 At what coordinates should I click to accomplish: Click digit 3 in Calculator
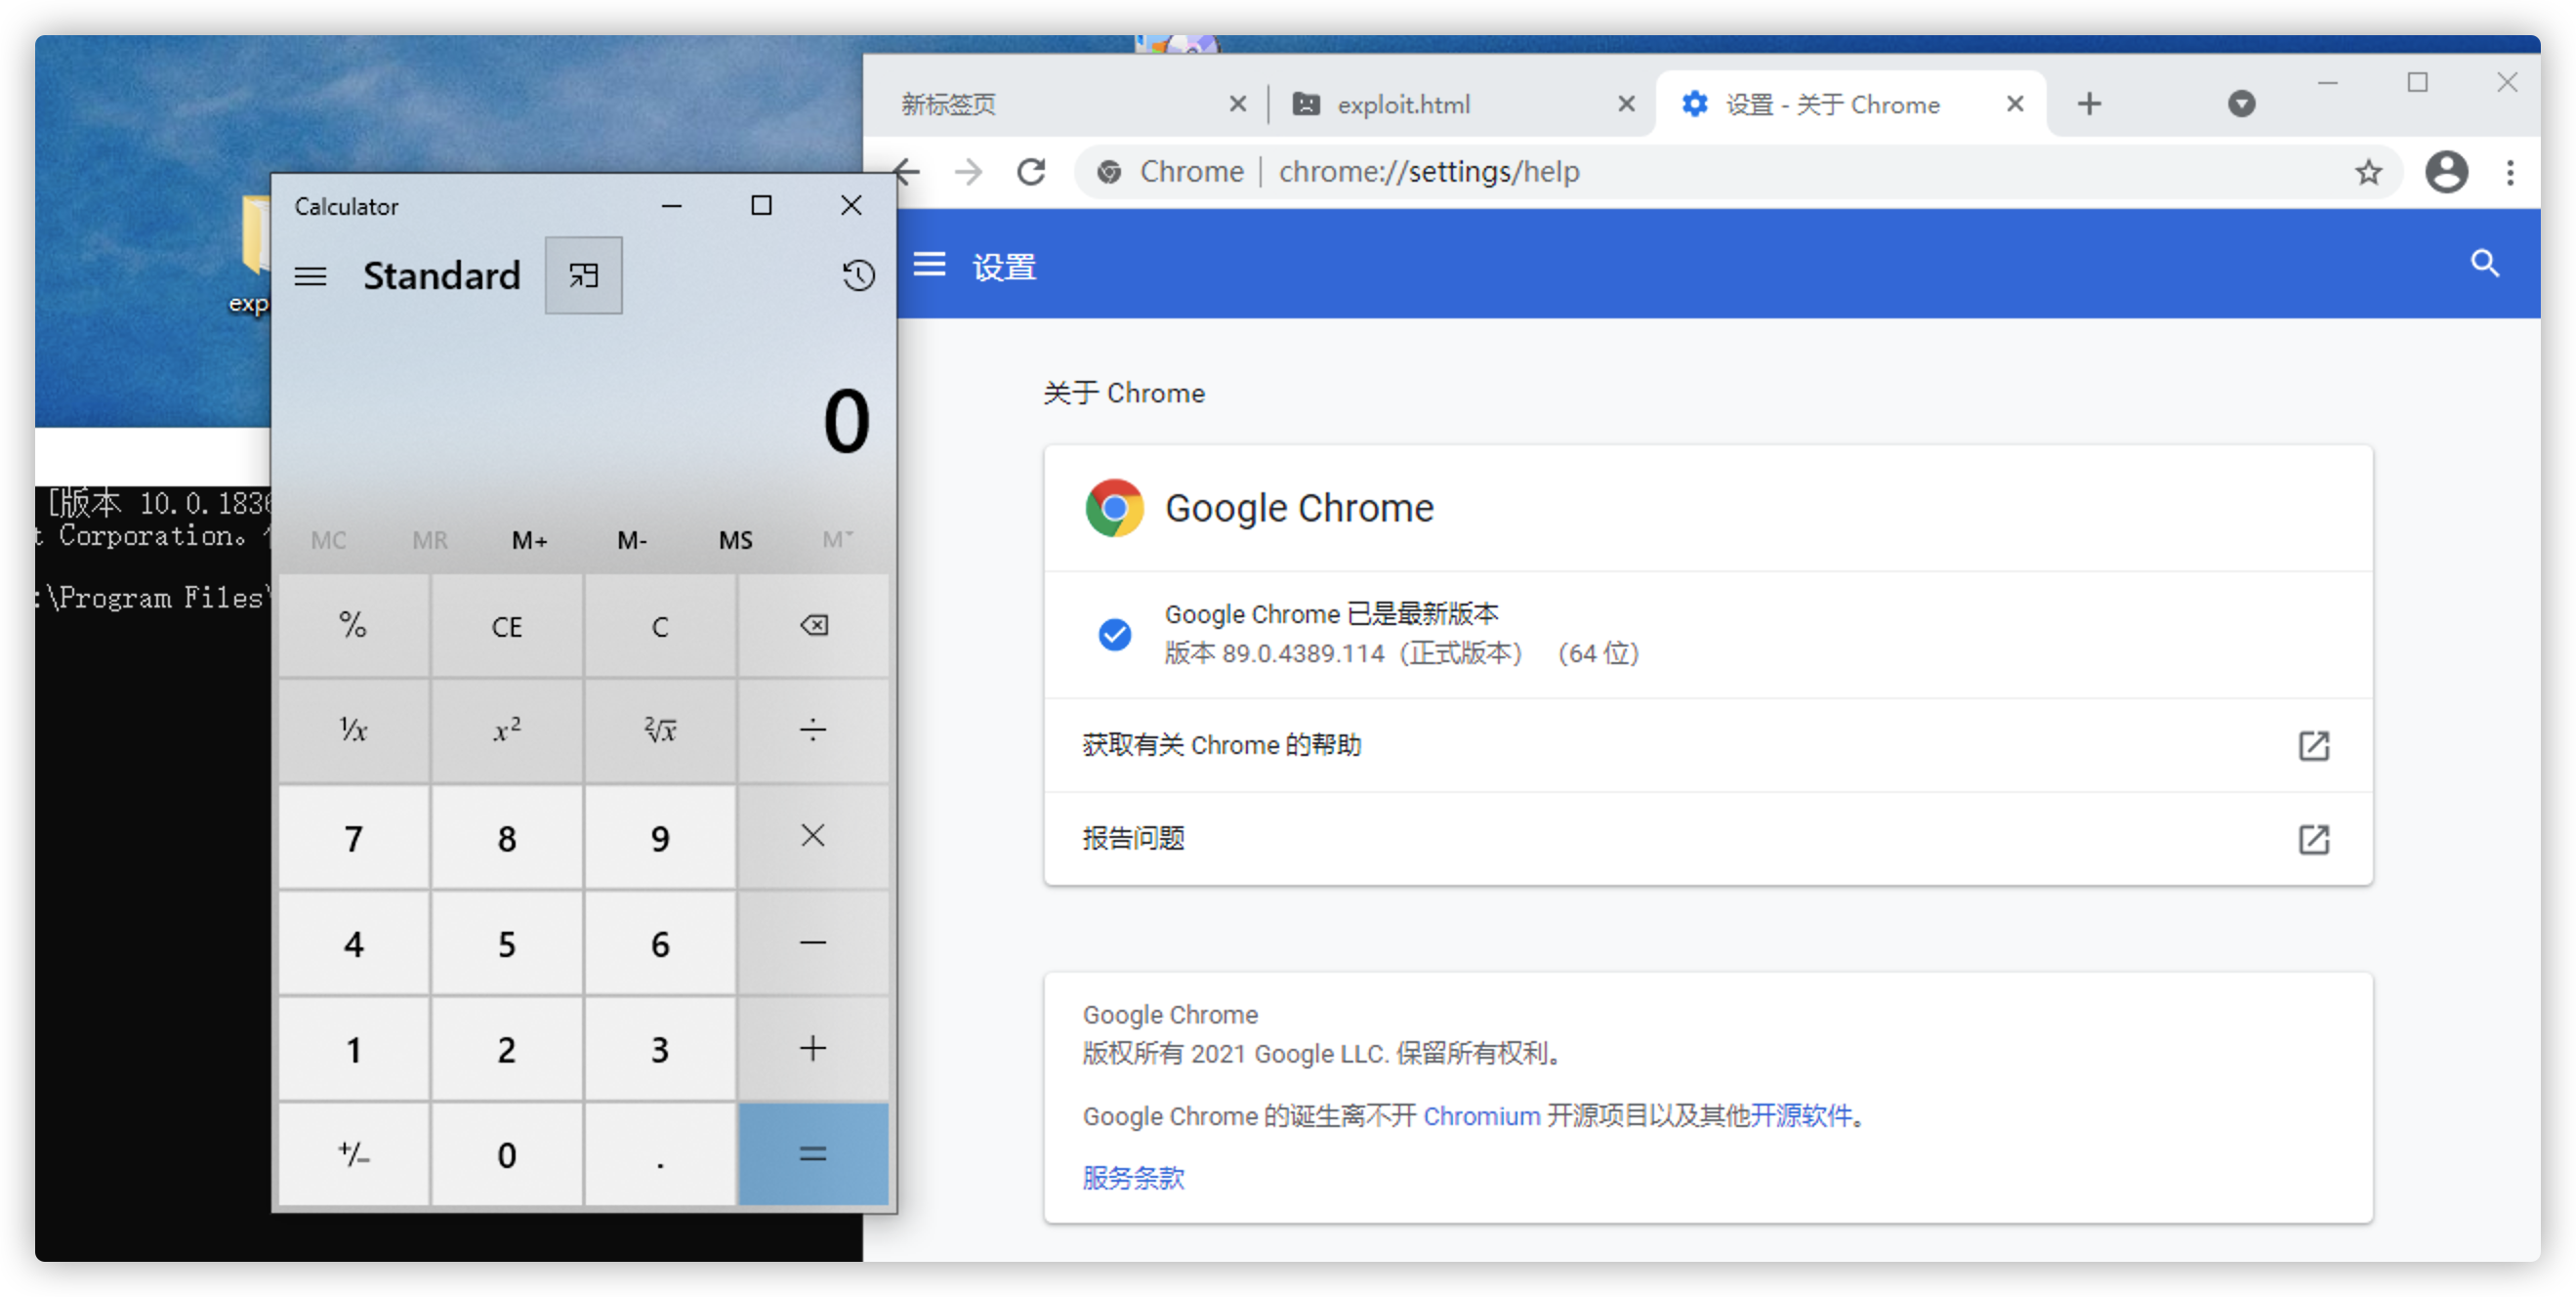[660, 1049]
